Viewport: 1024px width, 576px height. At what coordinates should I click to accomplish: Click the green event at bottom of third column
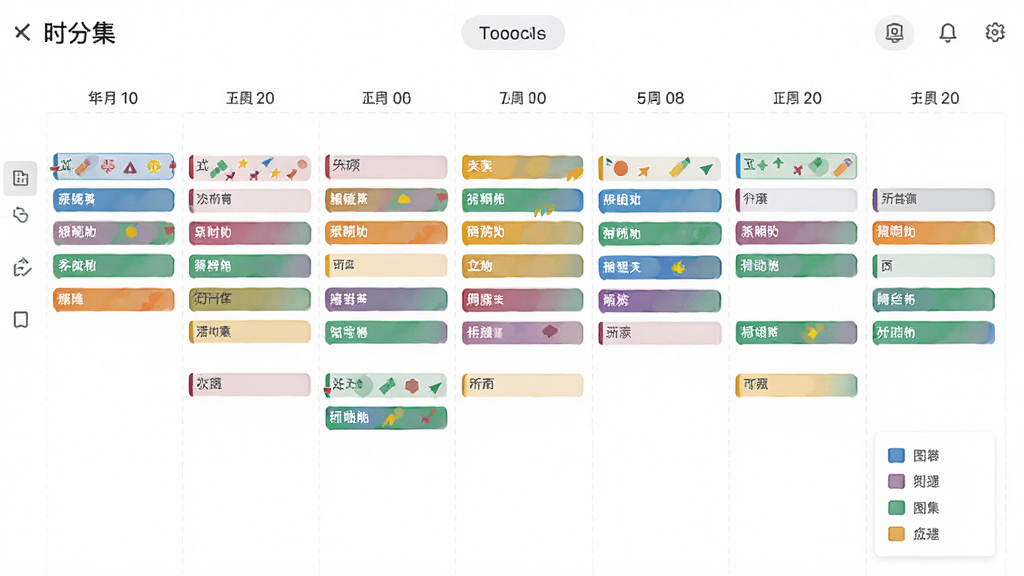click(386, 417)
